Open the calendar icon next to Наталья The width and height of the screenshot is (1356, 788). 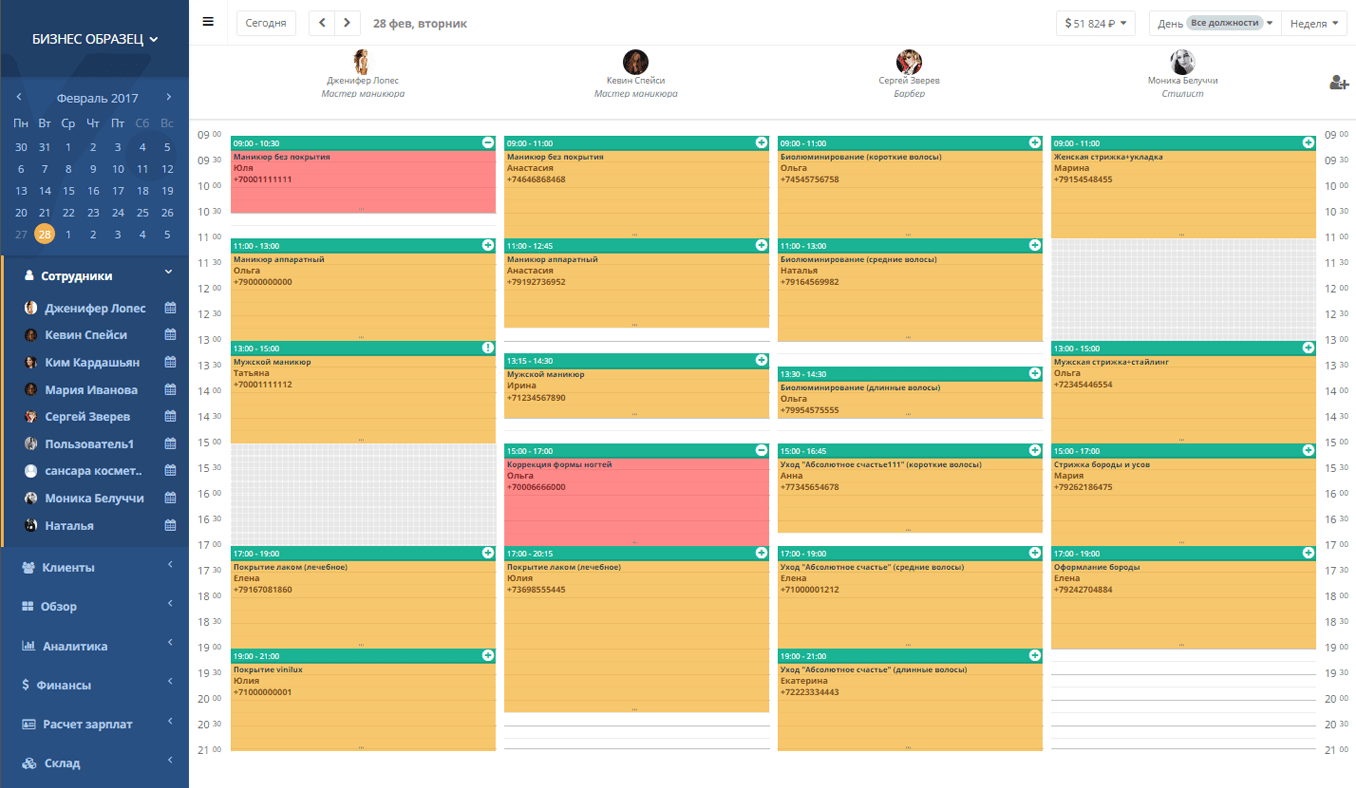[170, 525]
